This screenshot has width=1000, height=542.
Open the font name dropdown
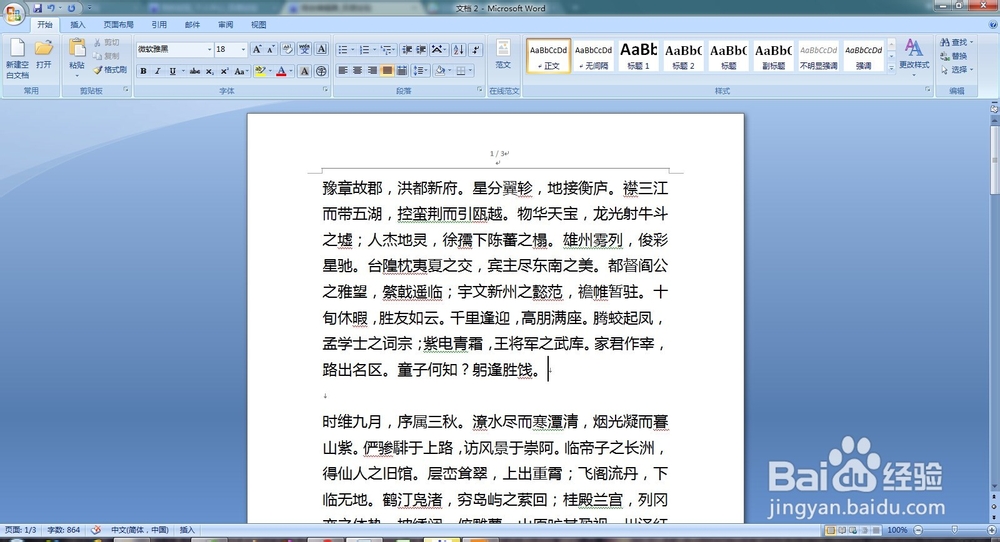click(209, 50)
